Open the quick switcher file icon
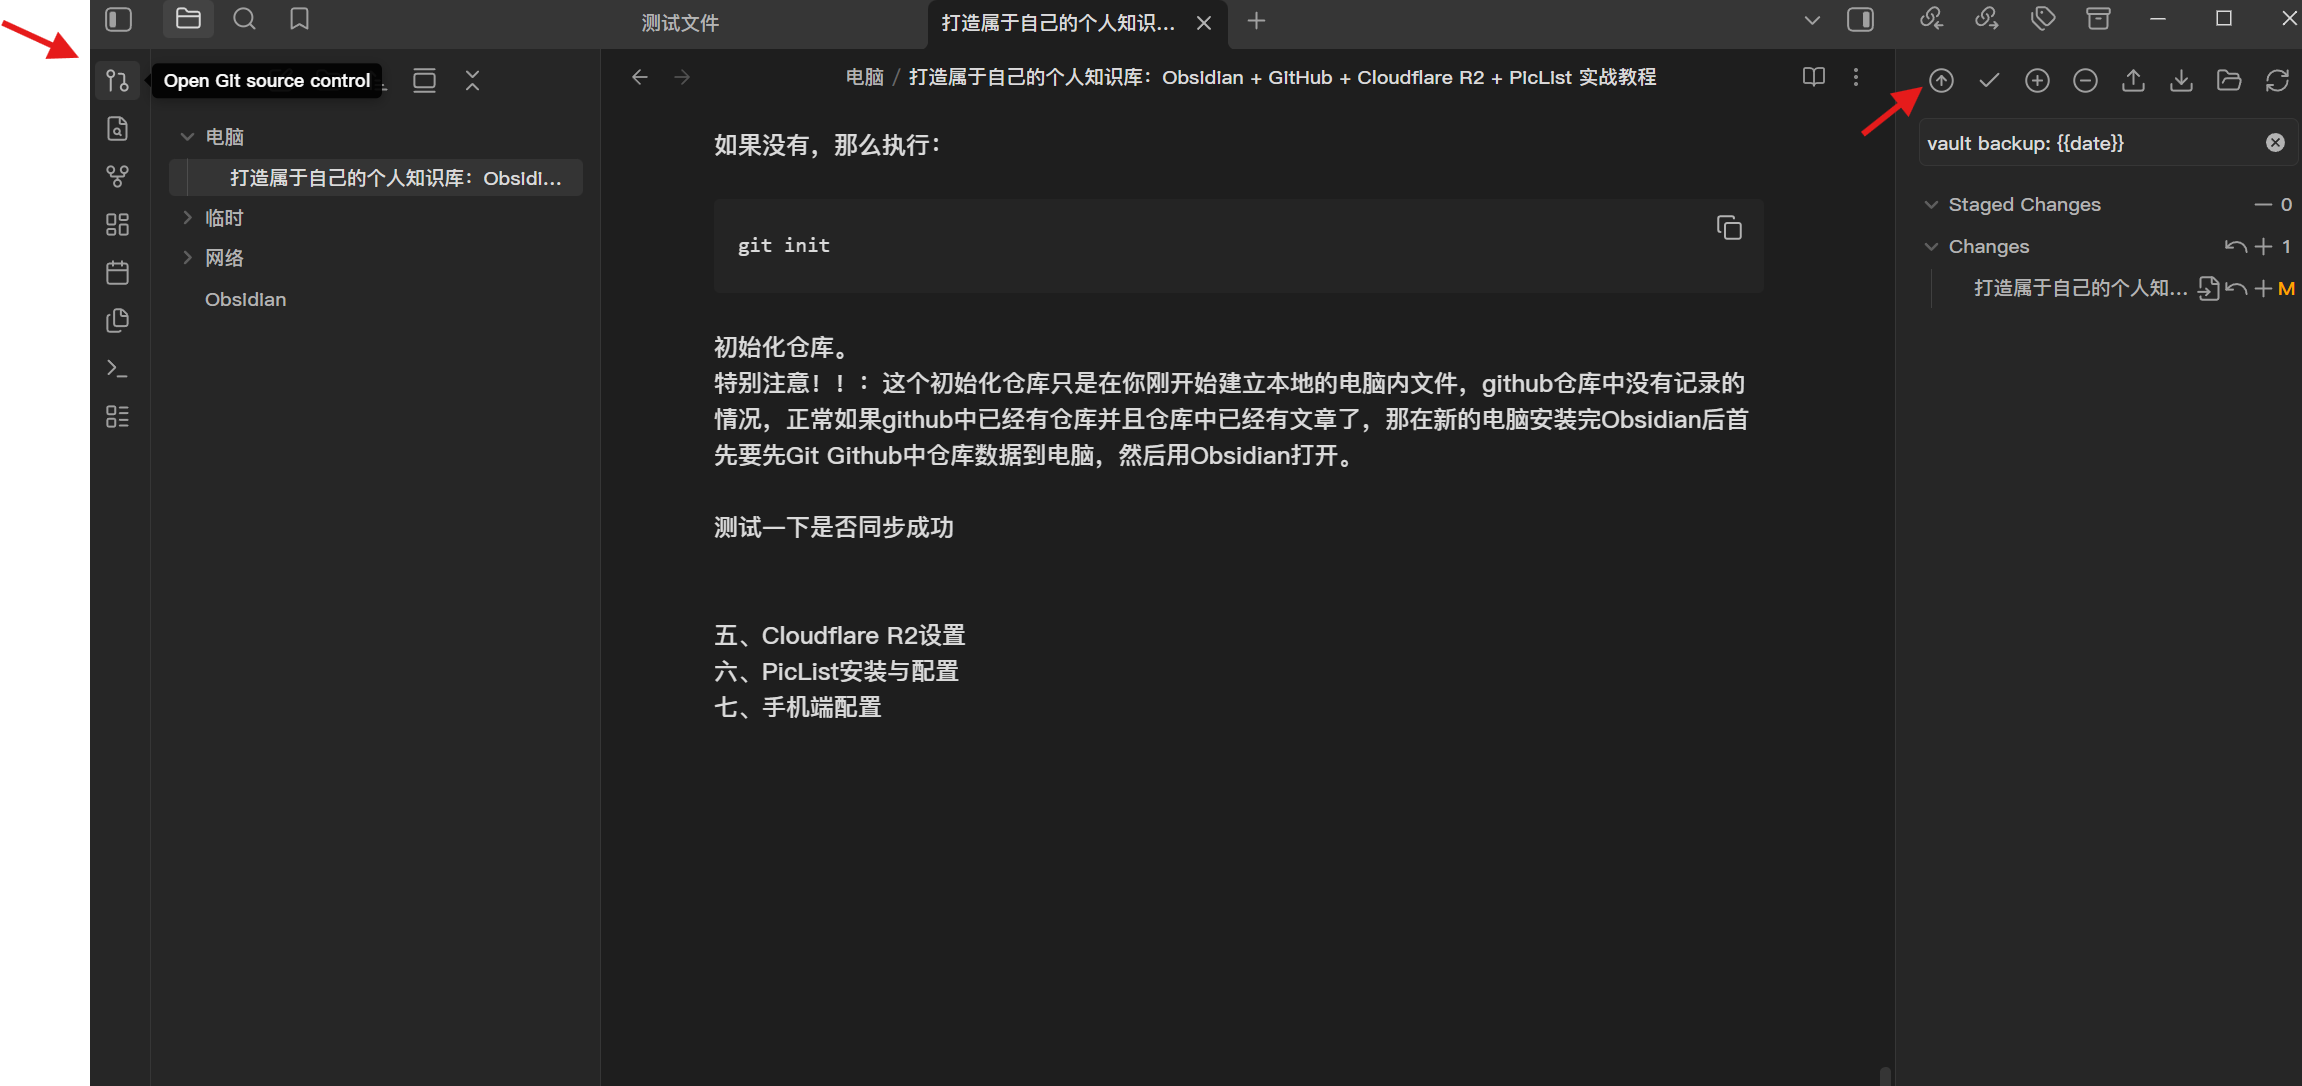This screenshot has height=1086, width=2302. [117, 129]
